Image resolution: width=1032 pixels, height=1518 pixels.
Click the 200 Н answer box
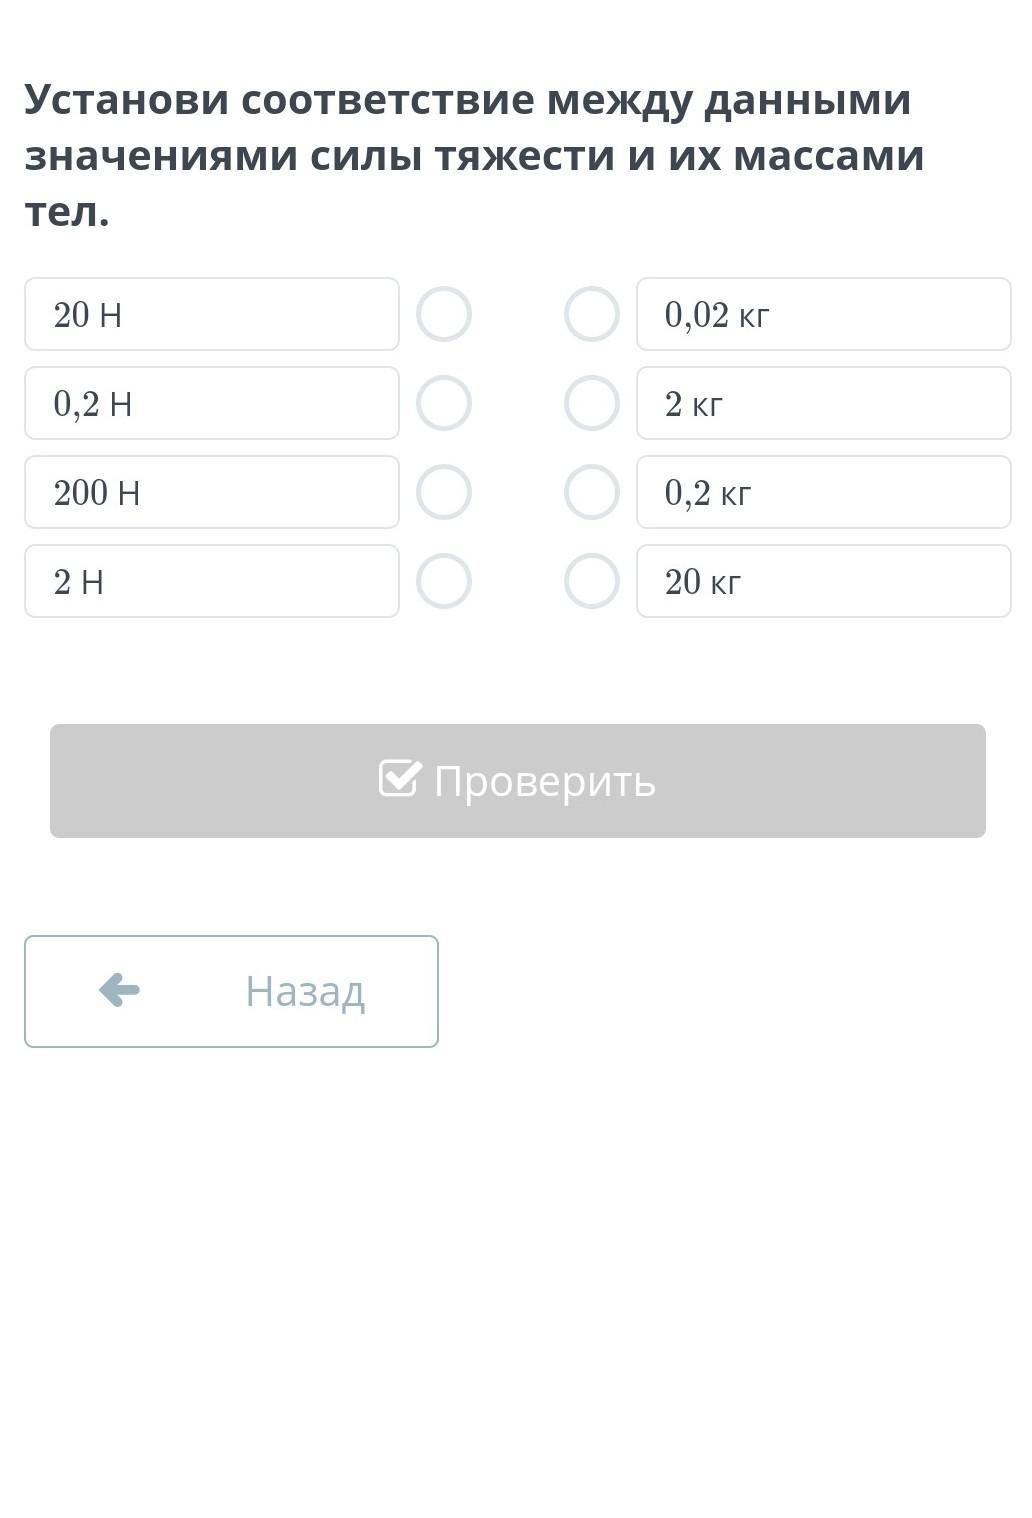[212, 492]
